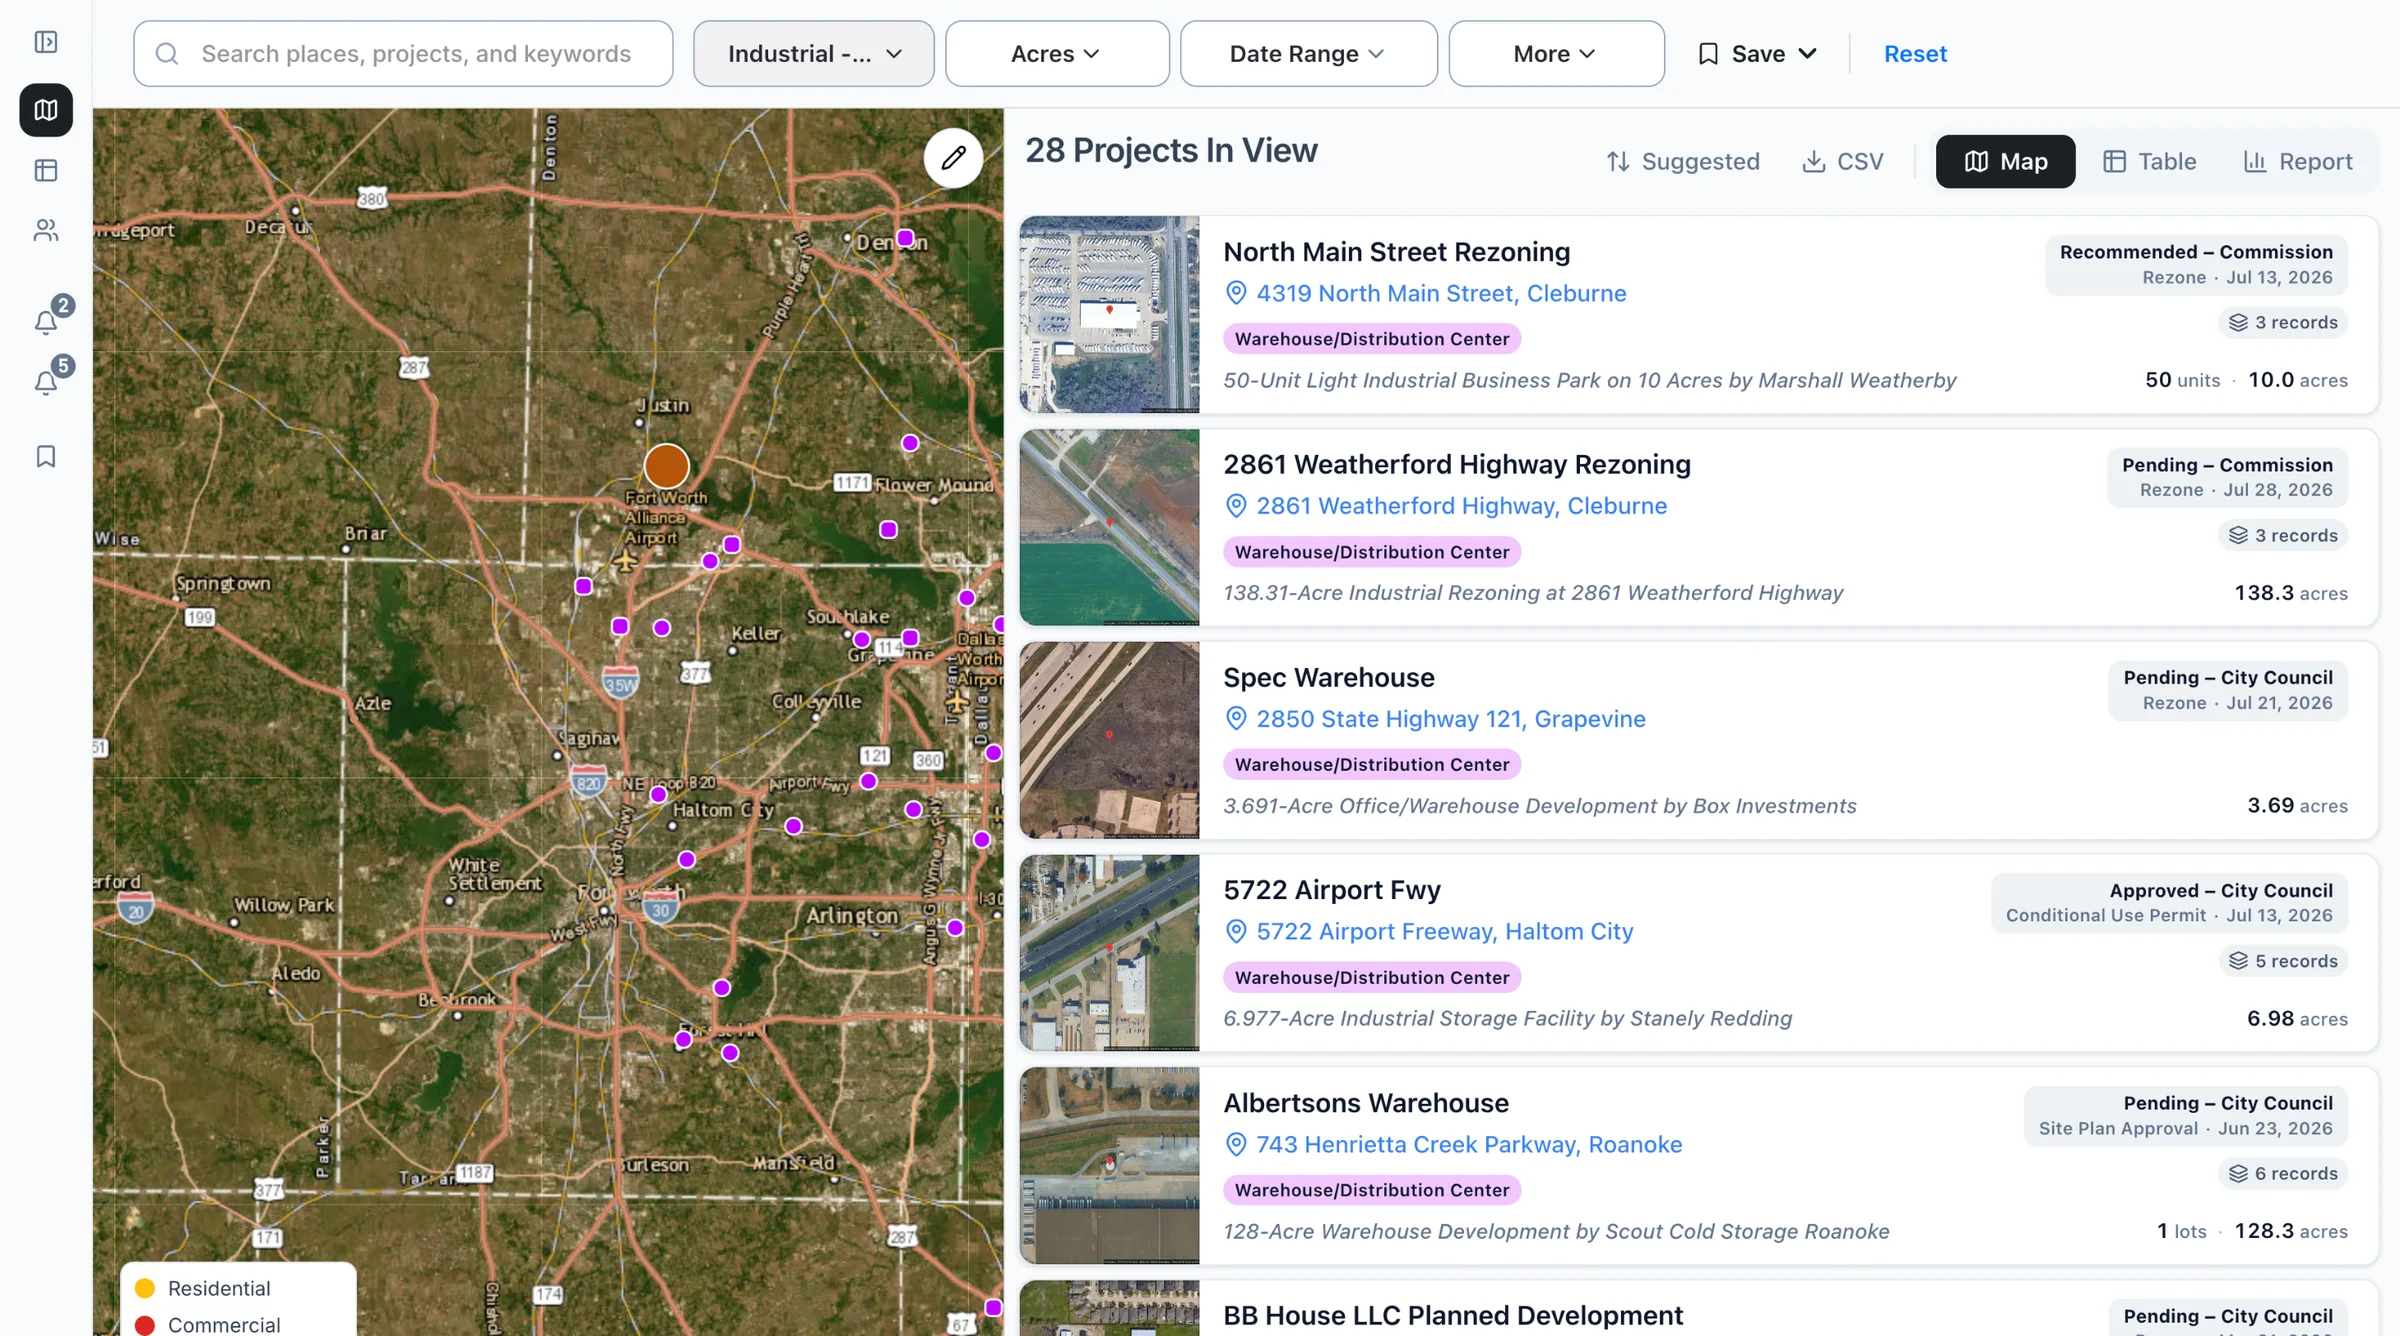Download projects as CSV

coord(1842,161)
